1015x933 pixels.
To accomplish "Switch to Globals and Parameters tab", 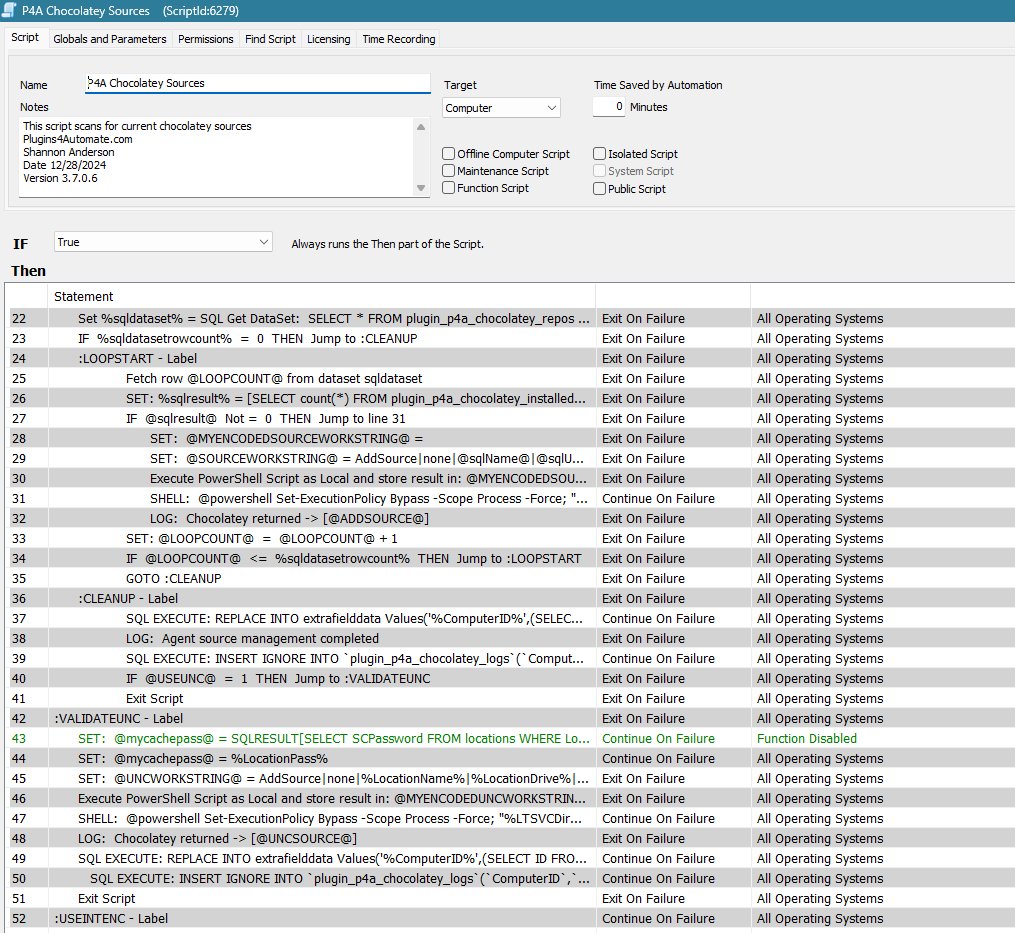I will coord(110,39).
